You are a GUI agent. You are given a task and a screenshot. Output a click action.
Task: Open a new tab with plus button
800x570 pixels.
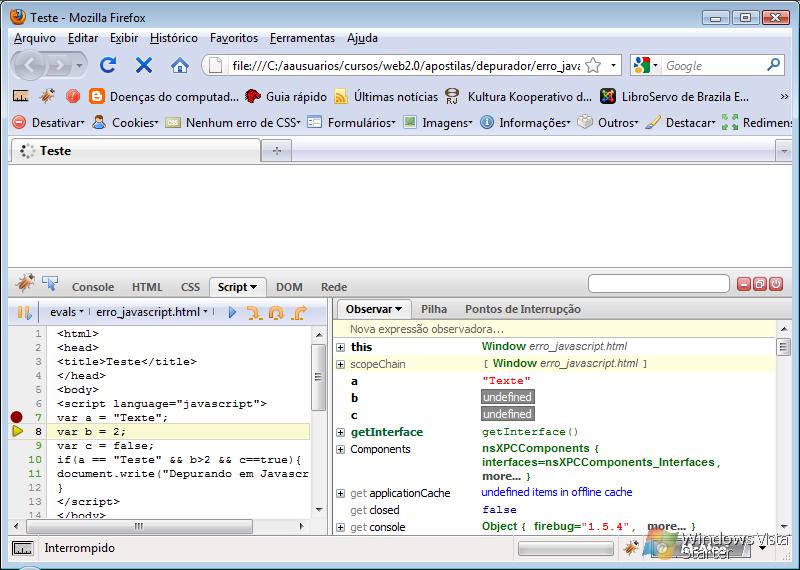point(277,151)
